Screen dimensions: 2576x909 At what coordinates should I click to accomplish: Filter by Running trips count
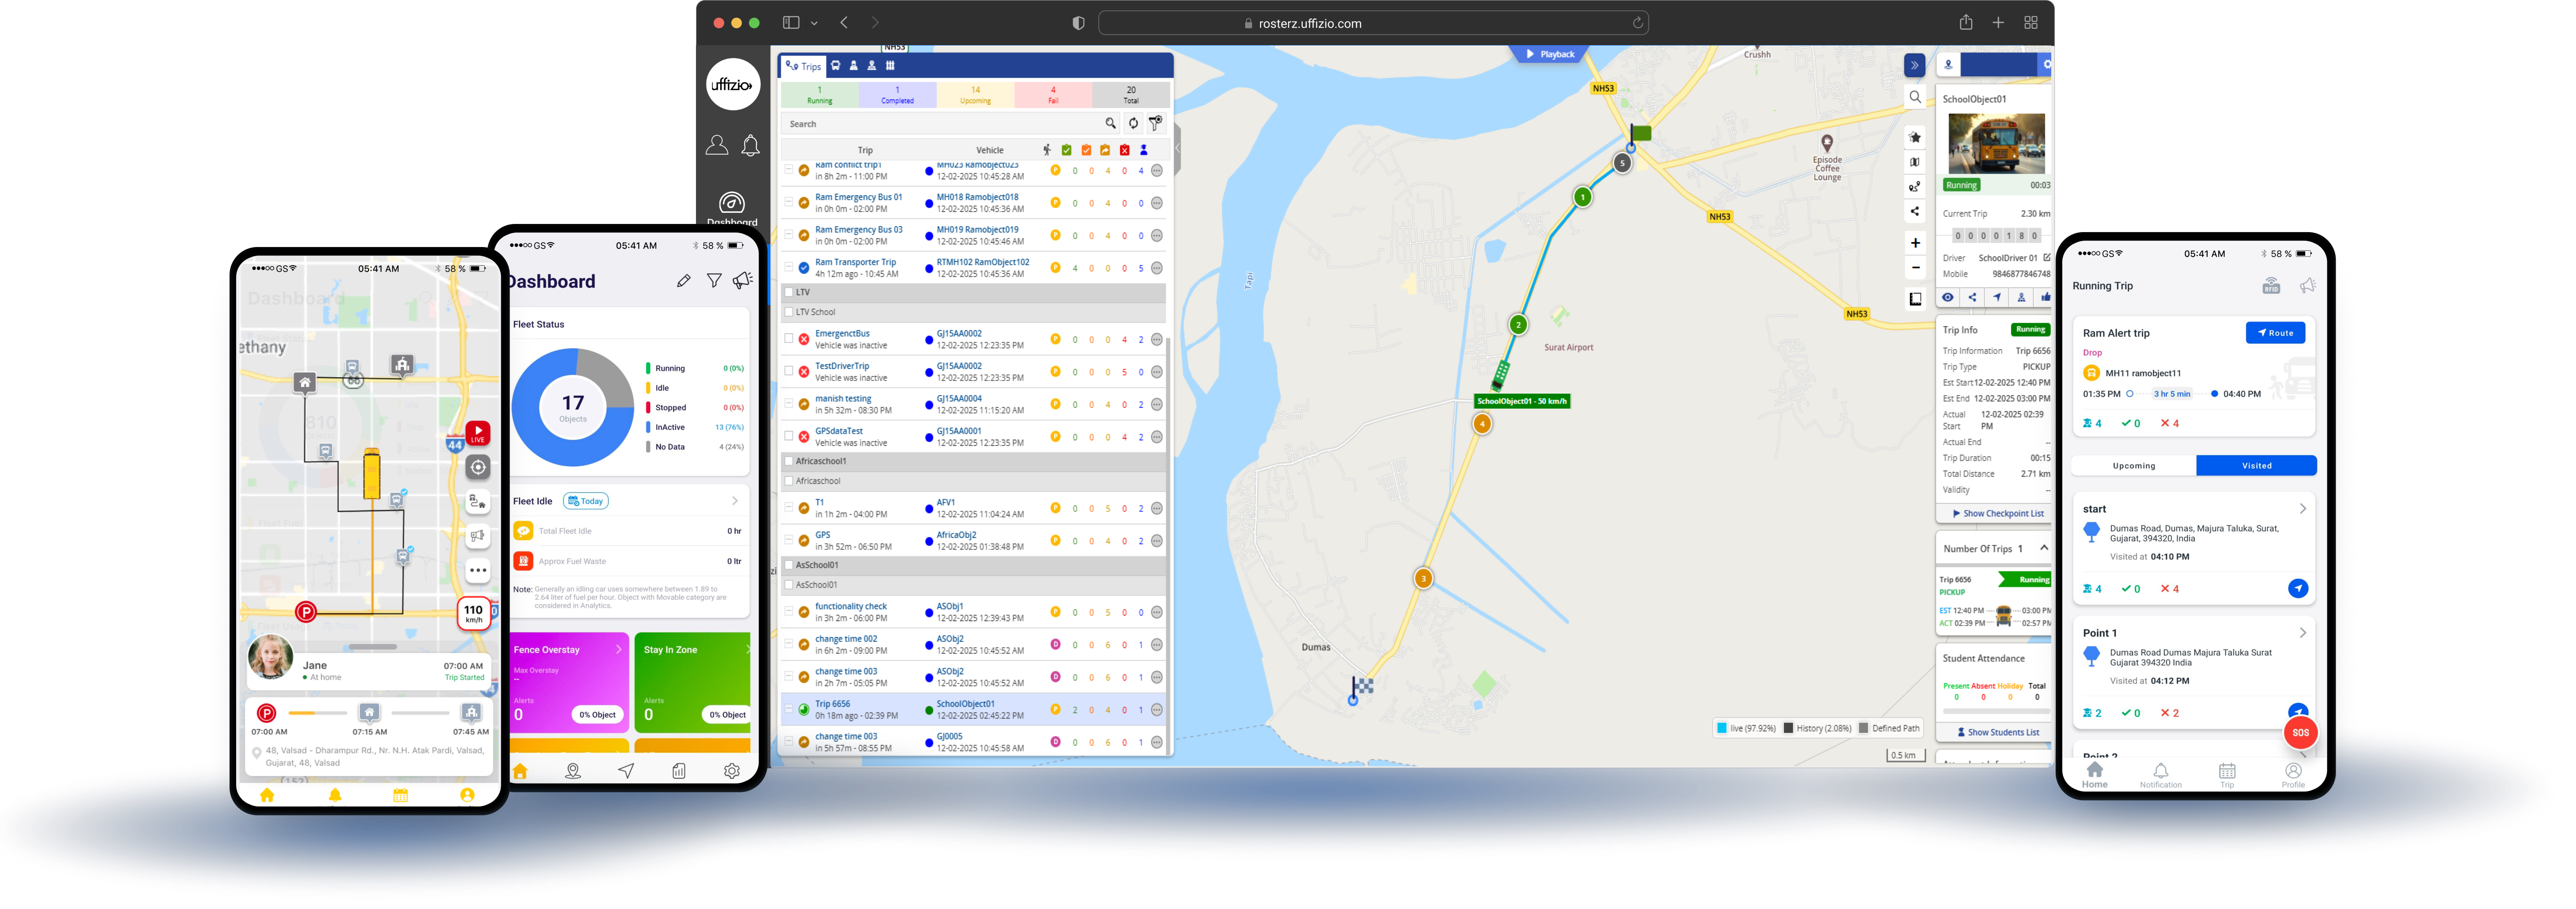[x=820, y=95]
